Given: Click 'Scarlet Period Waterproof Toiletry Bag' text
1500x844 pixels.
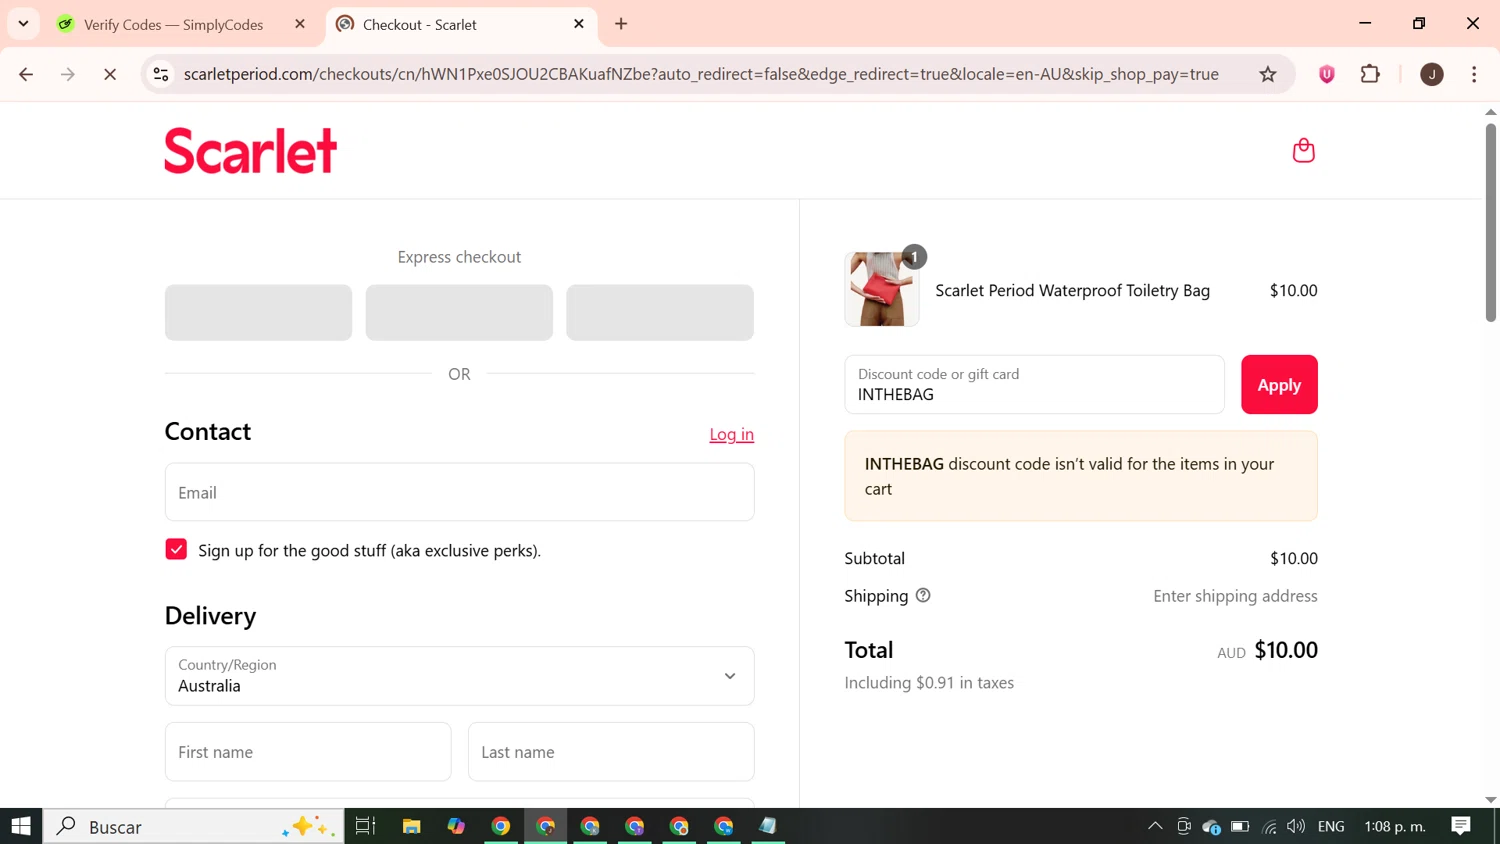Looking at the screenshot, I should click(x=1072, y=290).
